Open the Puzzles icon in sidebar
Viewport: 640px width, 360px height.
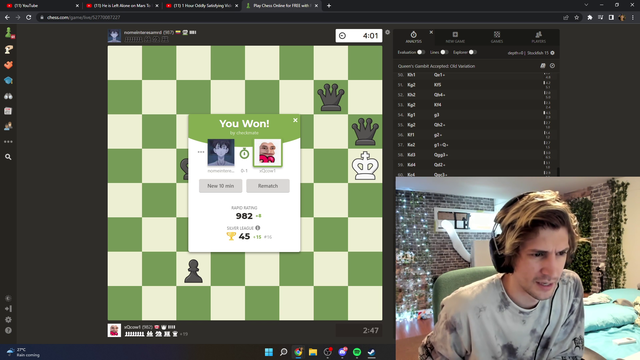point(9,49)
